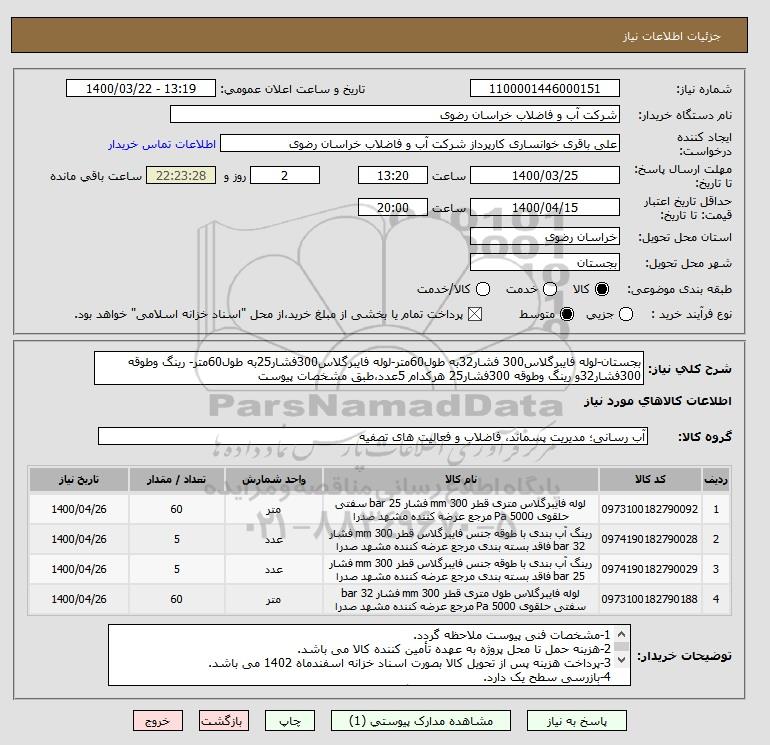
Task: Toggle the Islamic treasury payment checkbox
Action: coord(475,314)
